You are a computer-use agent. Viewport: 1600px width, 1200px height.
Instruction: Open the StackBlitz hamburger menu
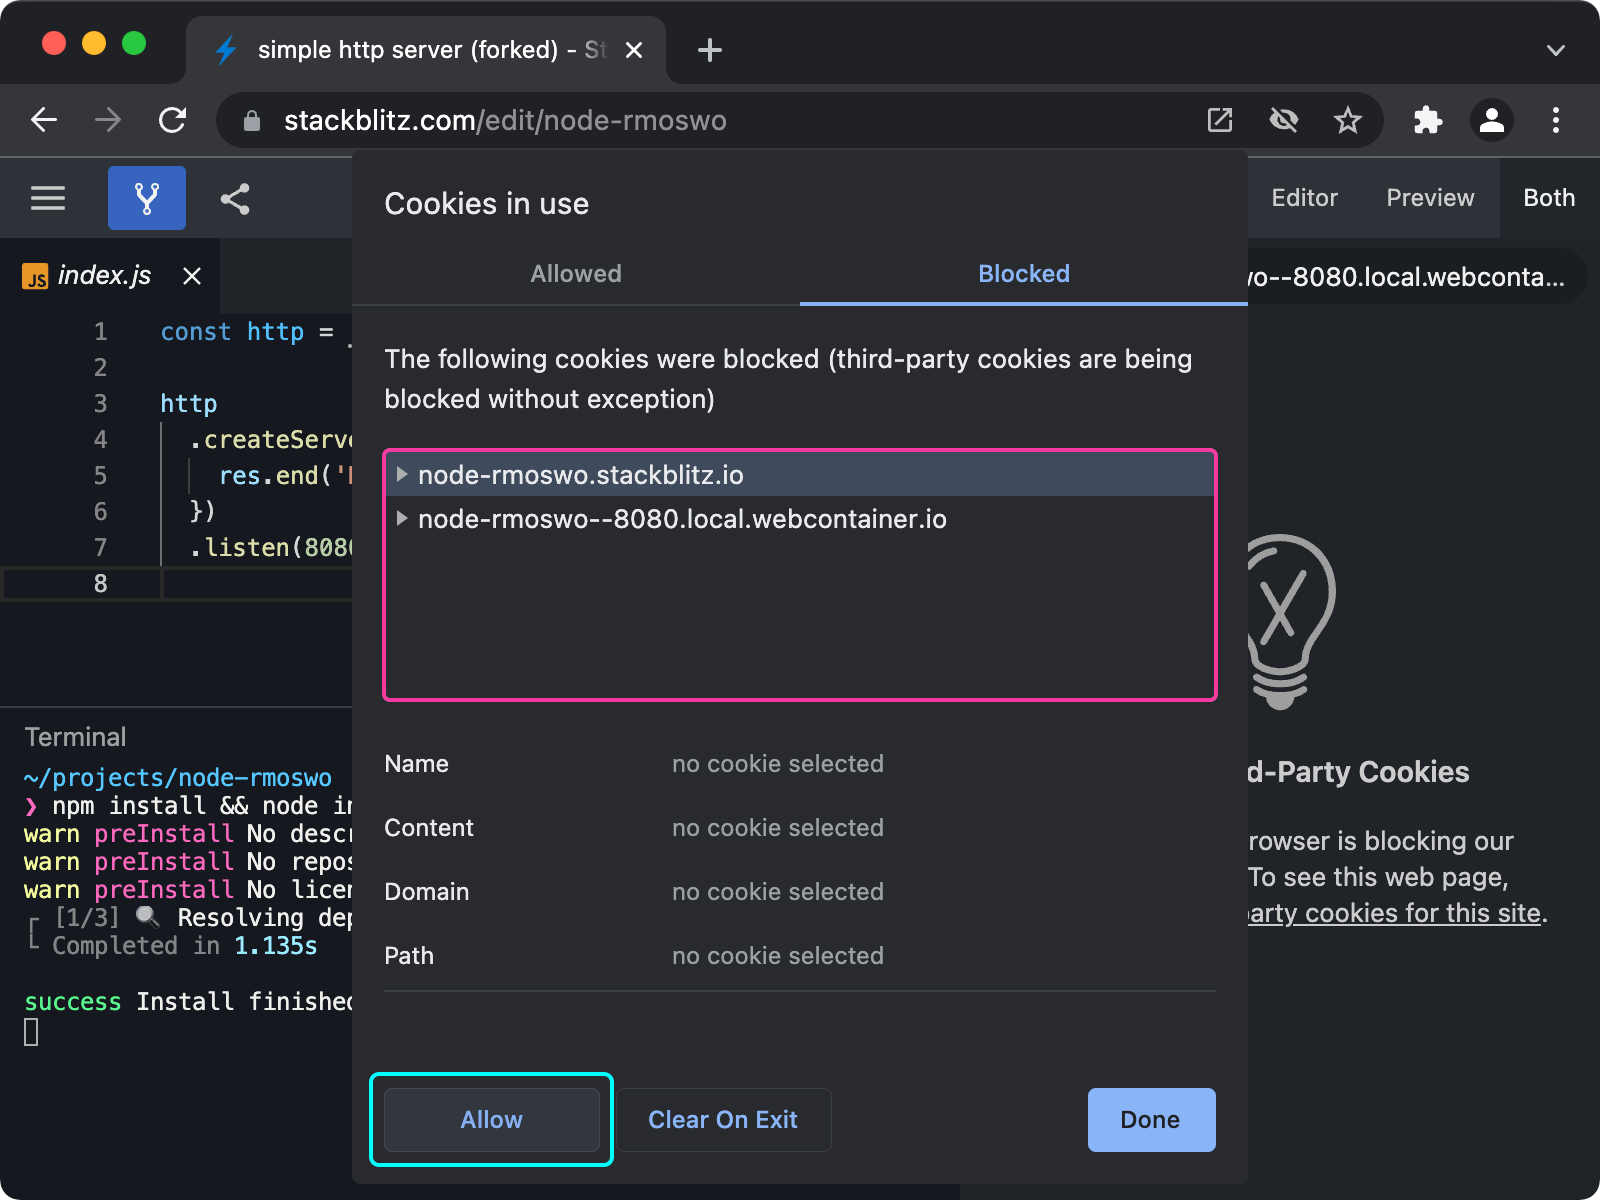pos(47,197)
